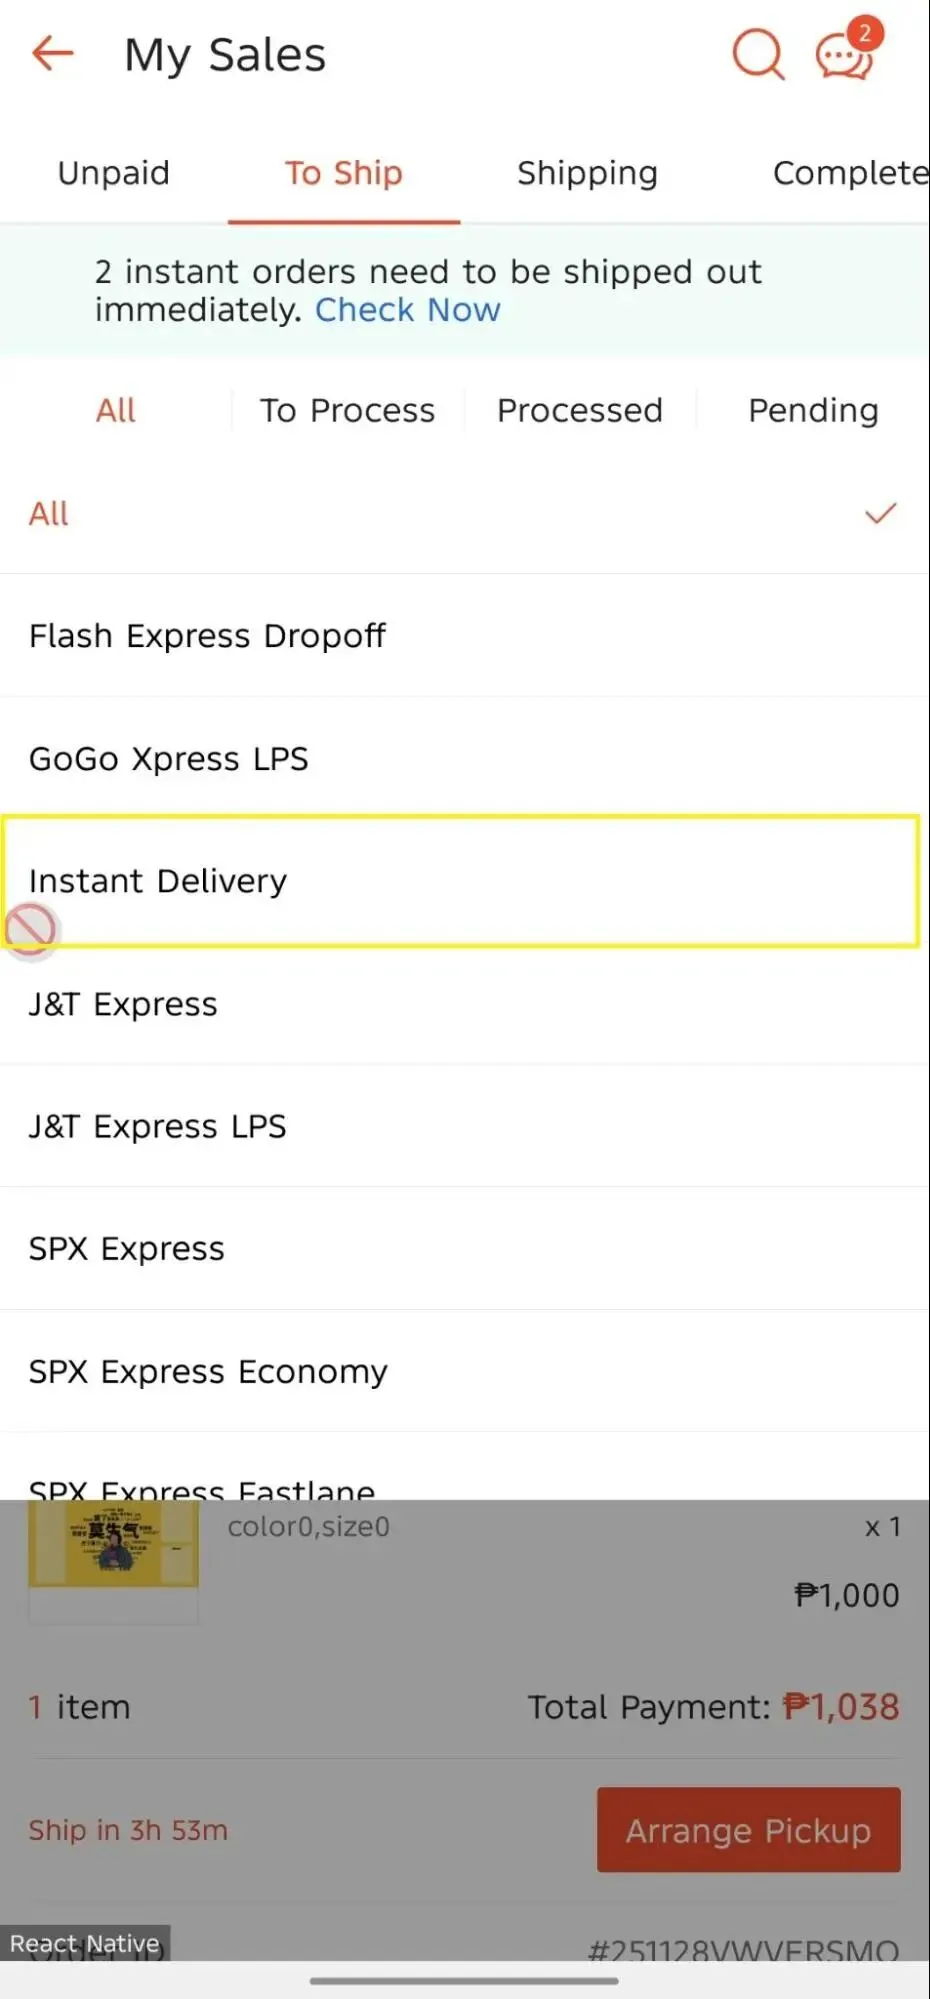This screenshot has width=930, height=1999.
Task: Open the search magnifier icon
Action: (757, 53)
